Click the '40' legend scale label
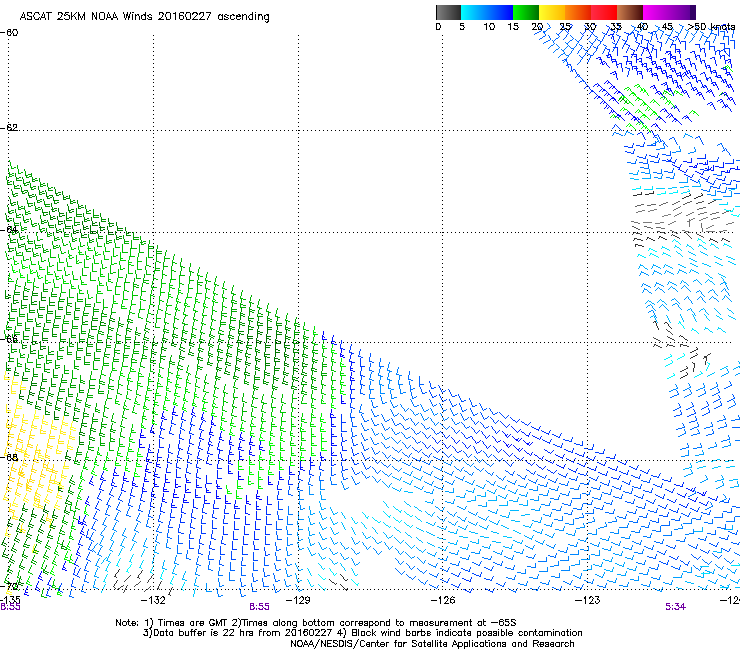The width and height of the screenshot is (740, 650). [642, 27]
